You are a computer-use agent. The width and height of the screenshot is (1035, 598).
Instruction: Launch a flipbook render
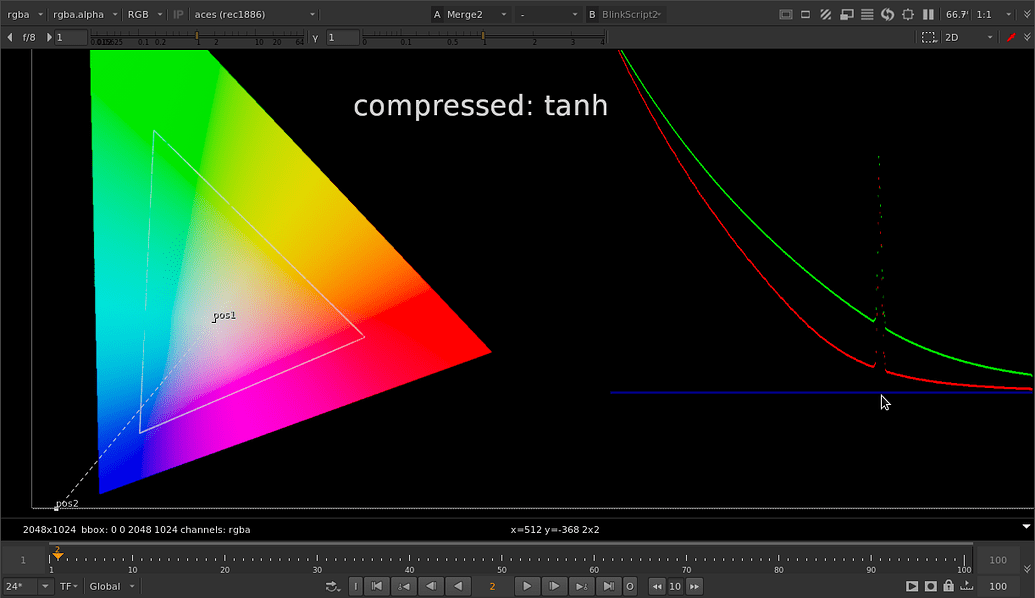913,586
